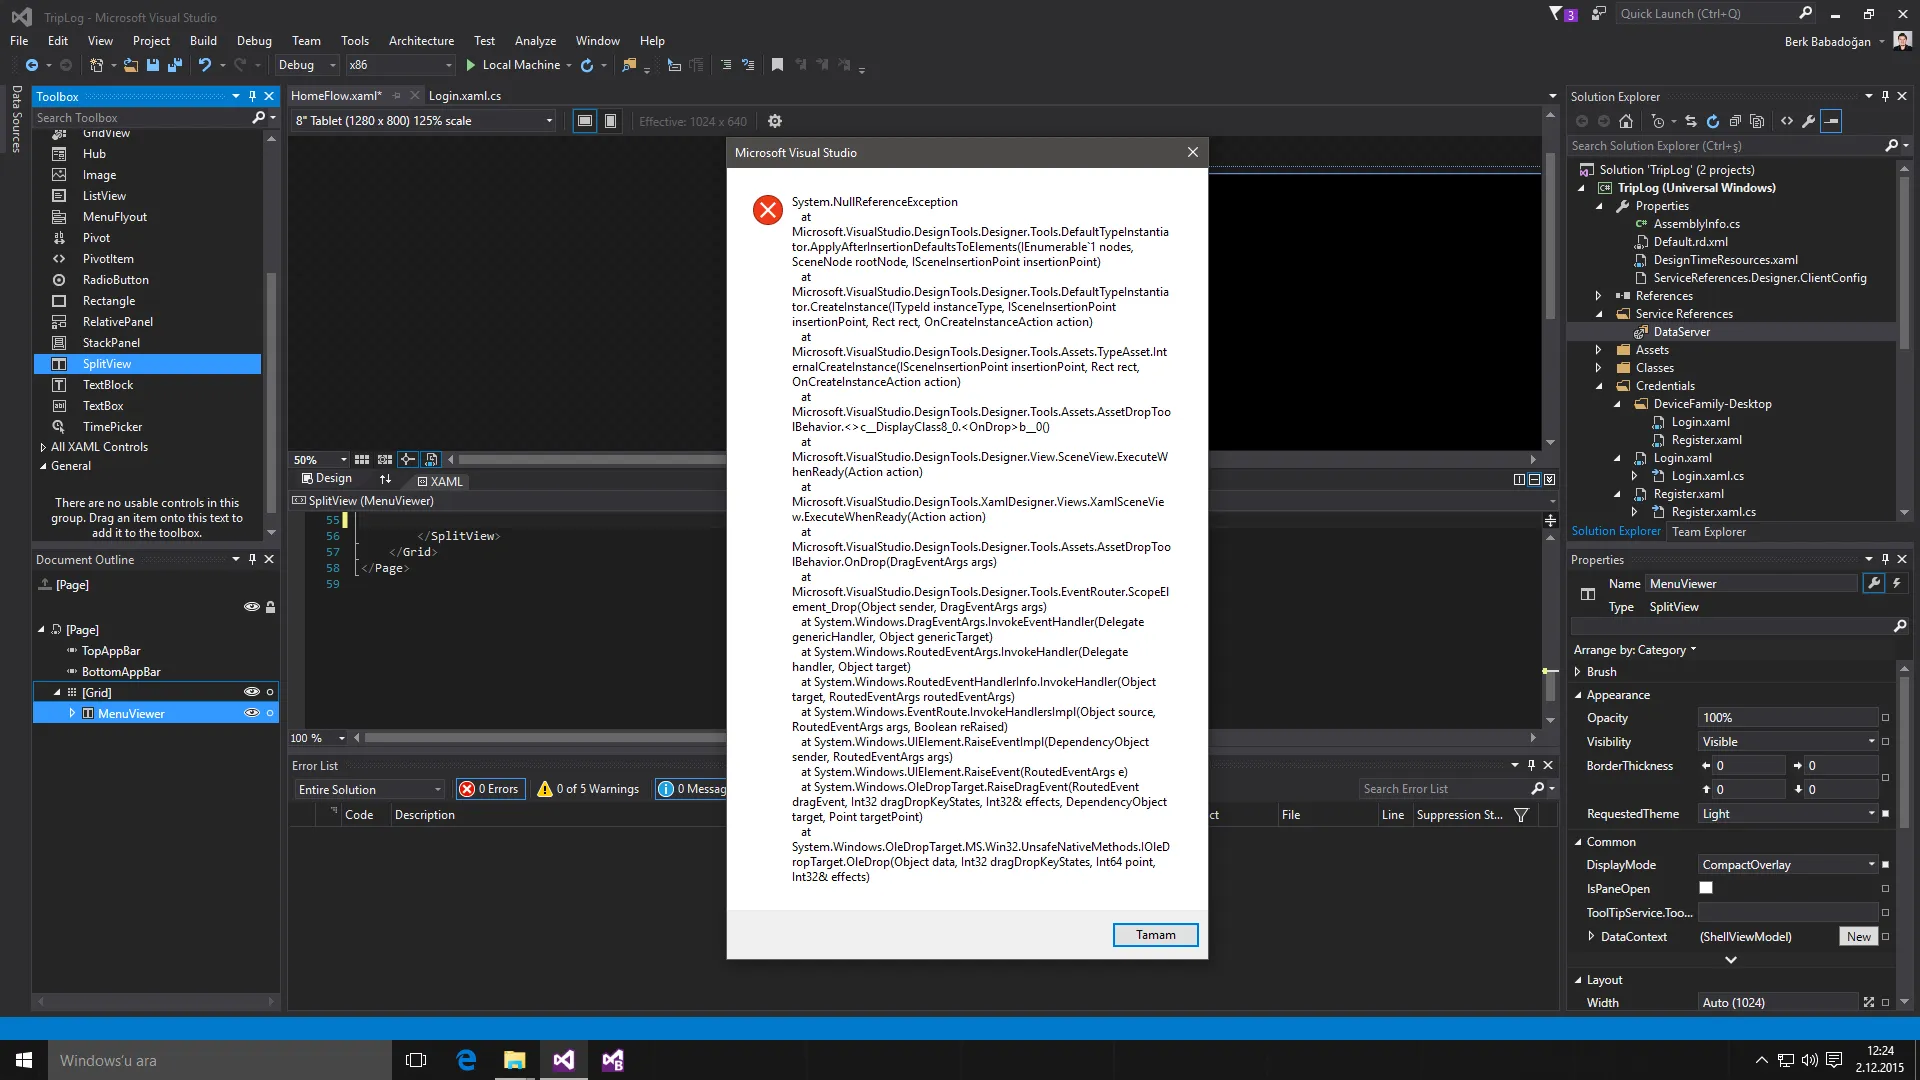
Task: Click the New button next to DataContext
Action: pyautogui.click(x=1858, y=937)
